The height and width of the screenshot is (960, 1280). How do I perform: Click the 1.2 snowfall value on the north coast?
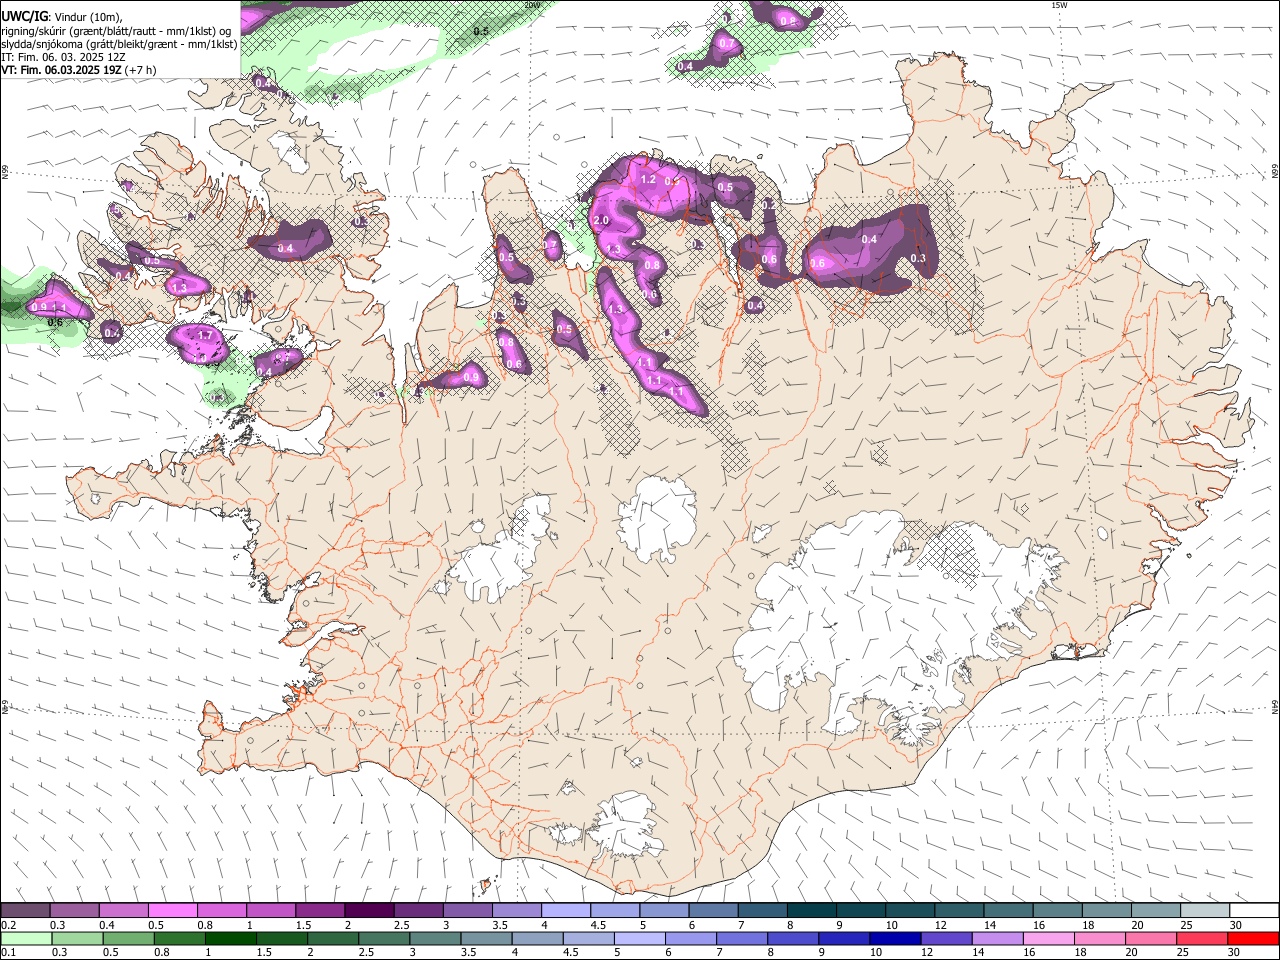648,180
